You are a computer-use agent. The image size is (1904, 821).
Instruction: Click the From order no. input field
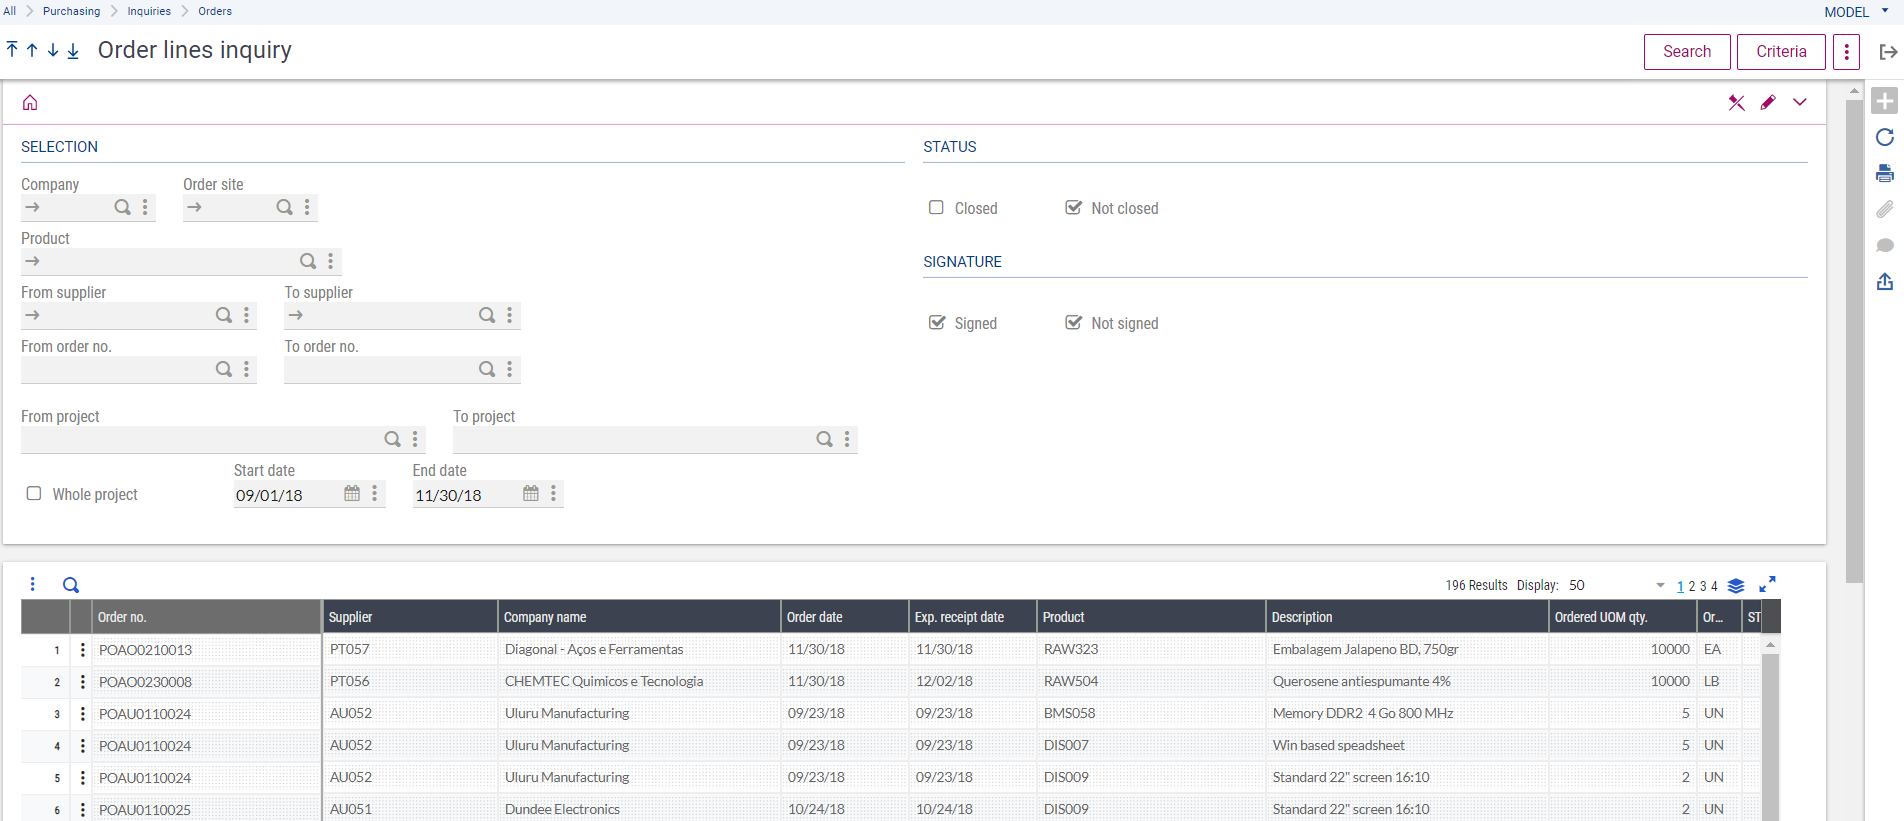tap(115, 370)
